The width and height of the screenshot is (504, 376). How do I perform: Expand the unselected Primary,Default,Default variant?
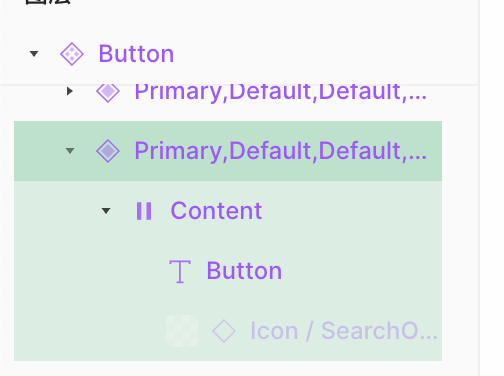pyautogui.click(x=69, y=91)
